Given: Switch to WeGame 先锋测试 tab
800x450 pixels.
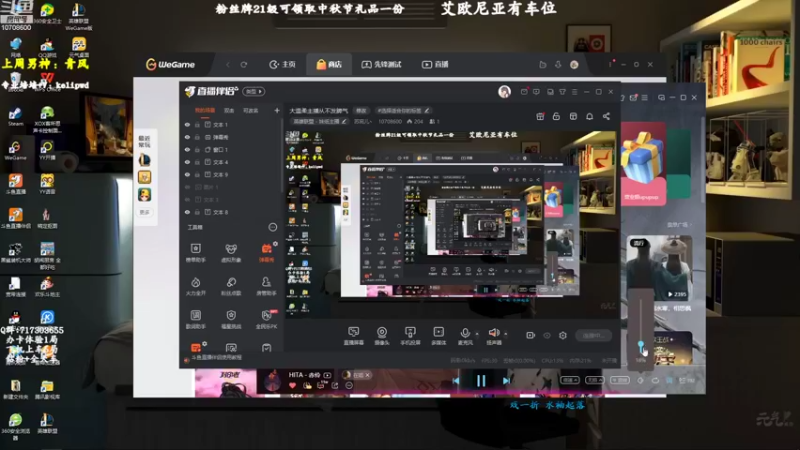Looking at the screenshot, I should pos(382,64).
